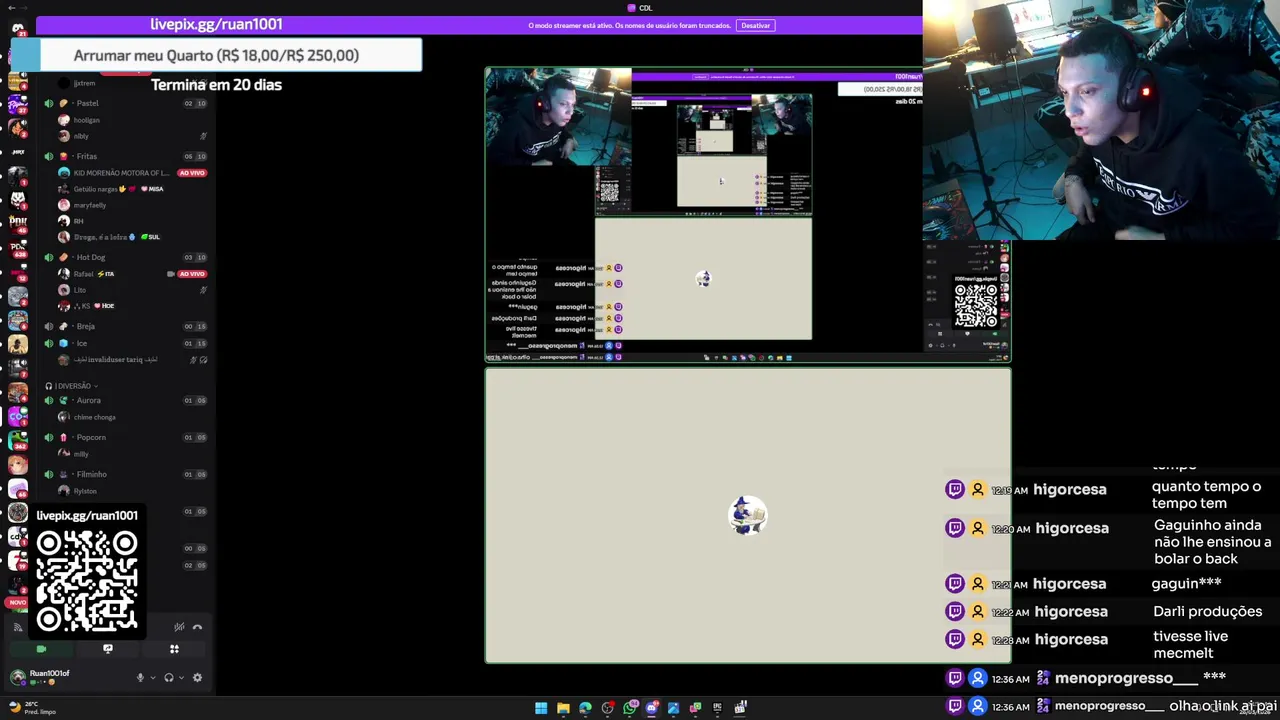Open Discord user settings gear
1280x720 pixels.
(x=197, y=678)
